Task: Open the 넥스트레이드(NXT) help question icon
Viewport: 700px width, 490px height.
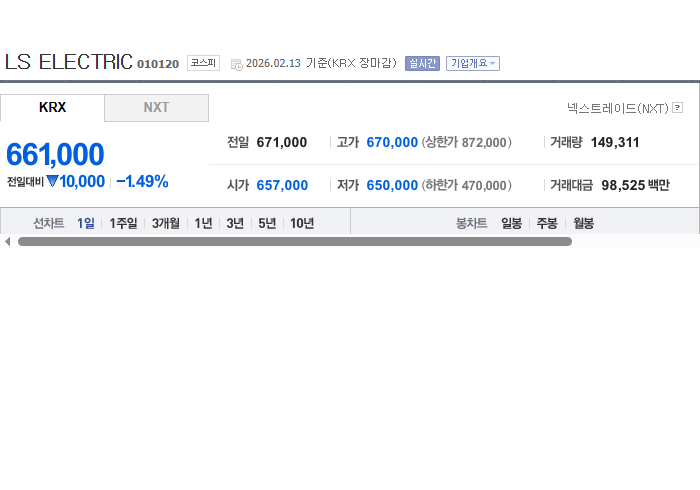Action: [677, 108]
